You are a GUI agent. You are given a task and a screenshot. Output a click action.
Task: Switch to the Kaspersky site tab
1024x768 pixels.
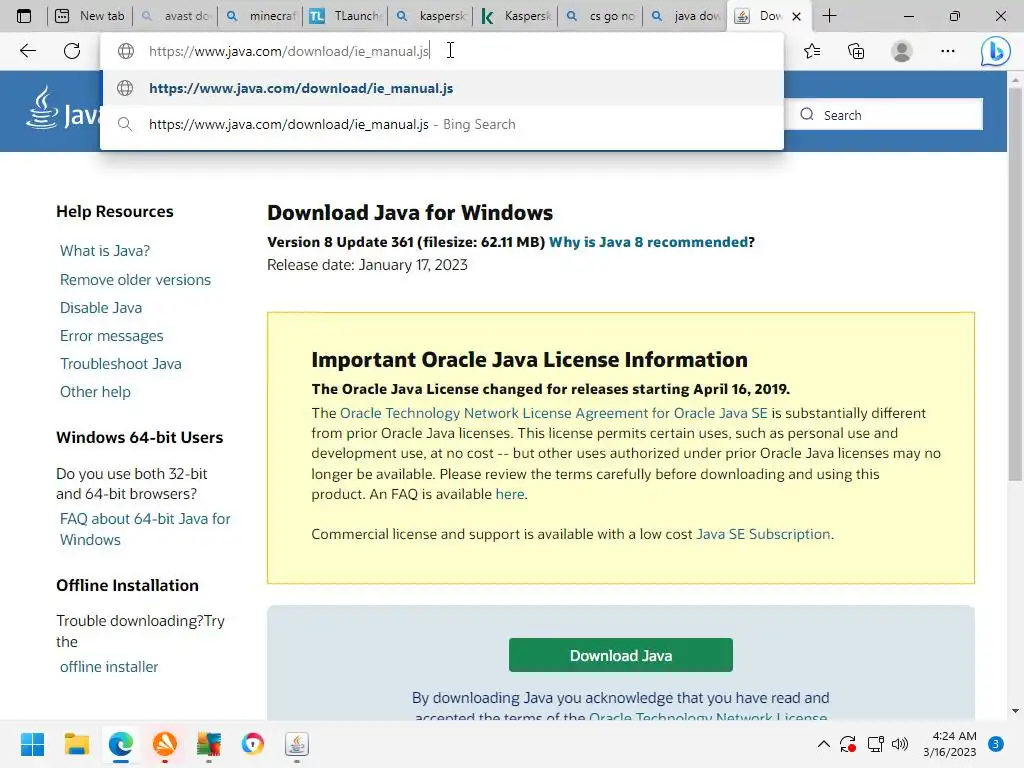tap(516, 16)
